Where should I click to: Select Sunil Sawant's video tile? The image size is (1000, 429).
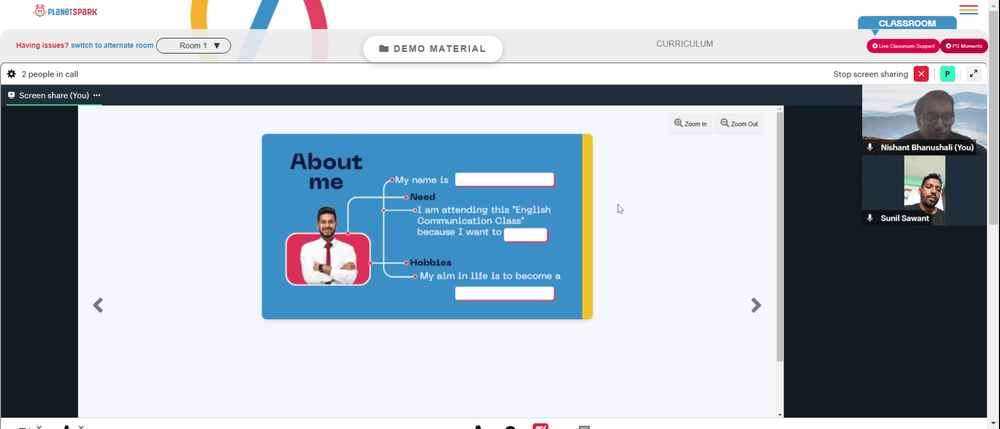(x=924, y=191)
